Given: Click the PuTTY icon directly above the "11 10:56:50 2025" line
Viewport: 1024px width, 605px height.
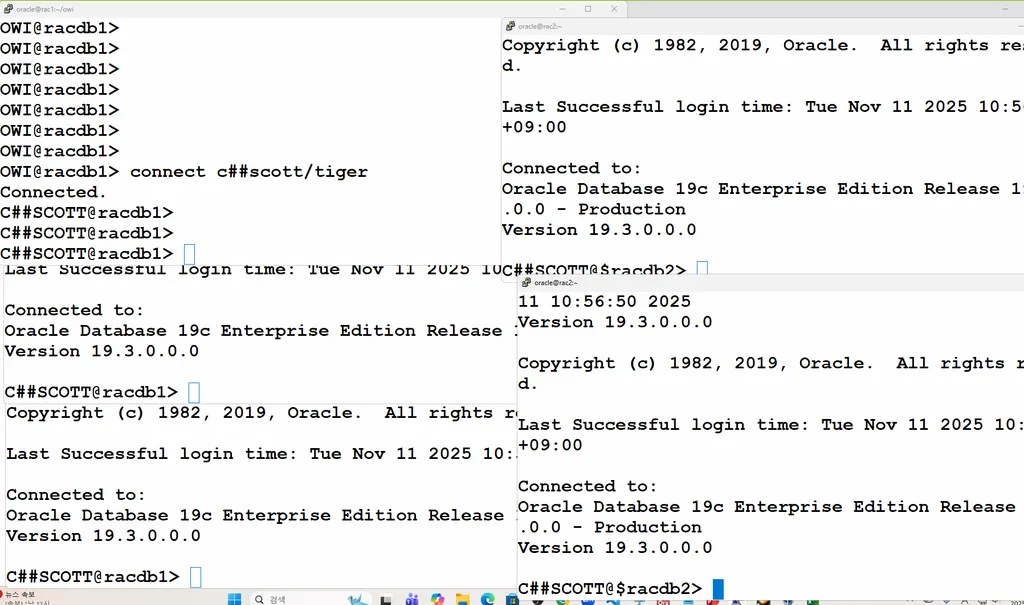Looking at the screenshot, I should (526, 283).
